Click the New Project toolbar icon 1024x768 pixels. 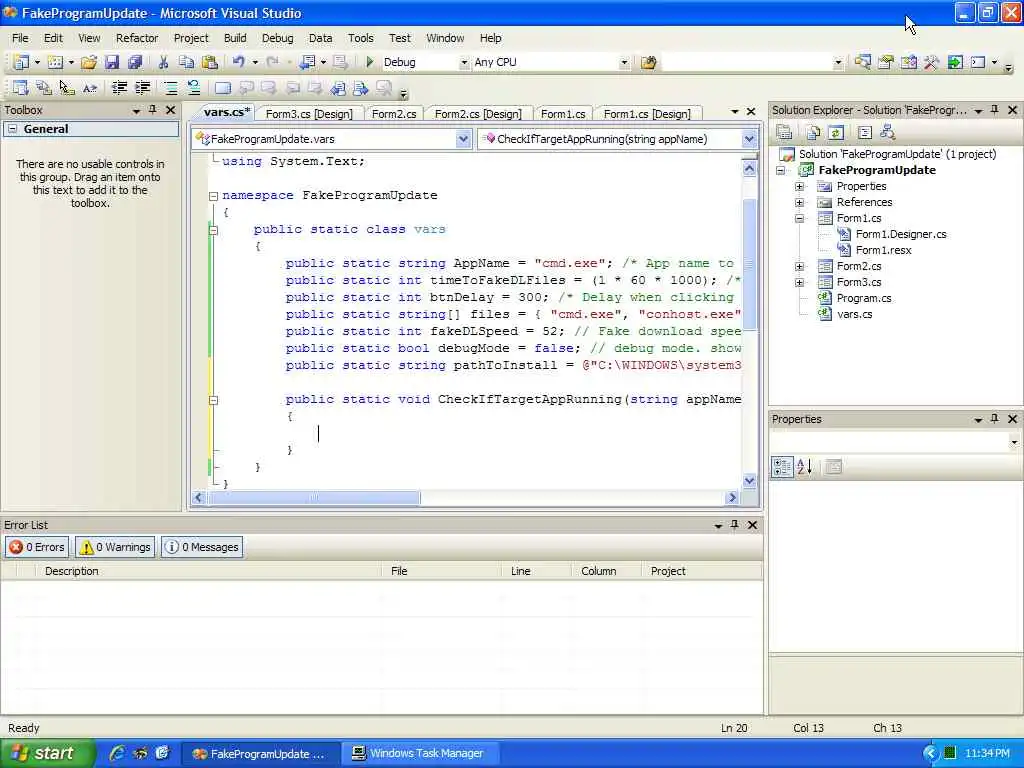[x=22, y=62]
